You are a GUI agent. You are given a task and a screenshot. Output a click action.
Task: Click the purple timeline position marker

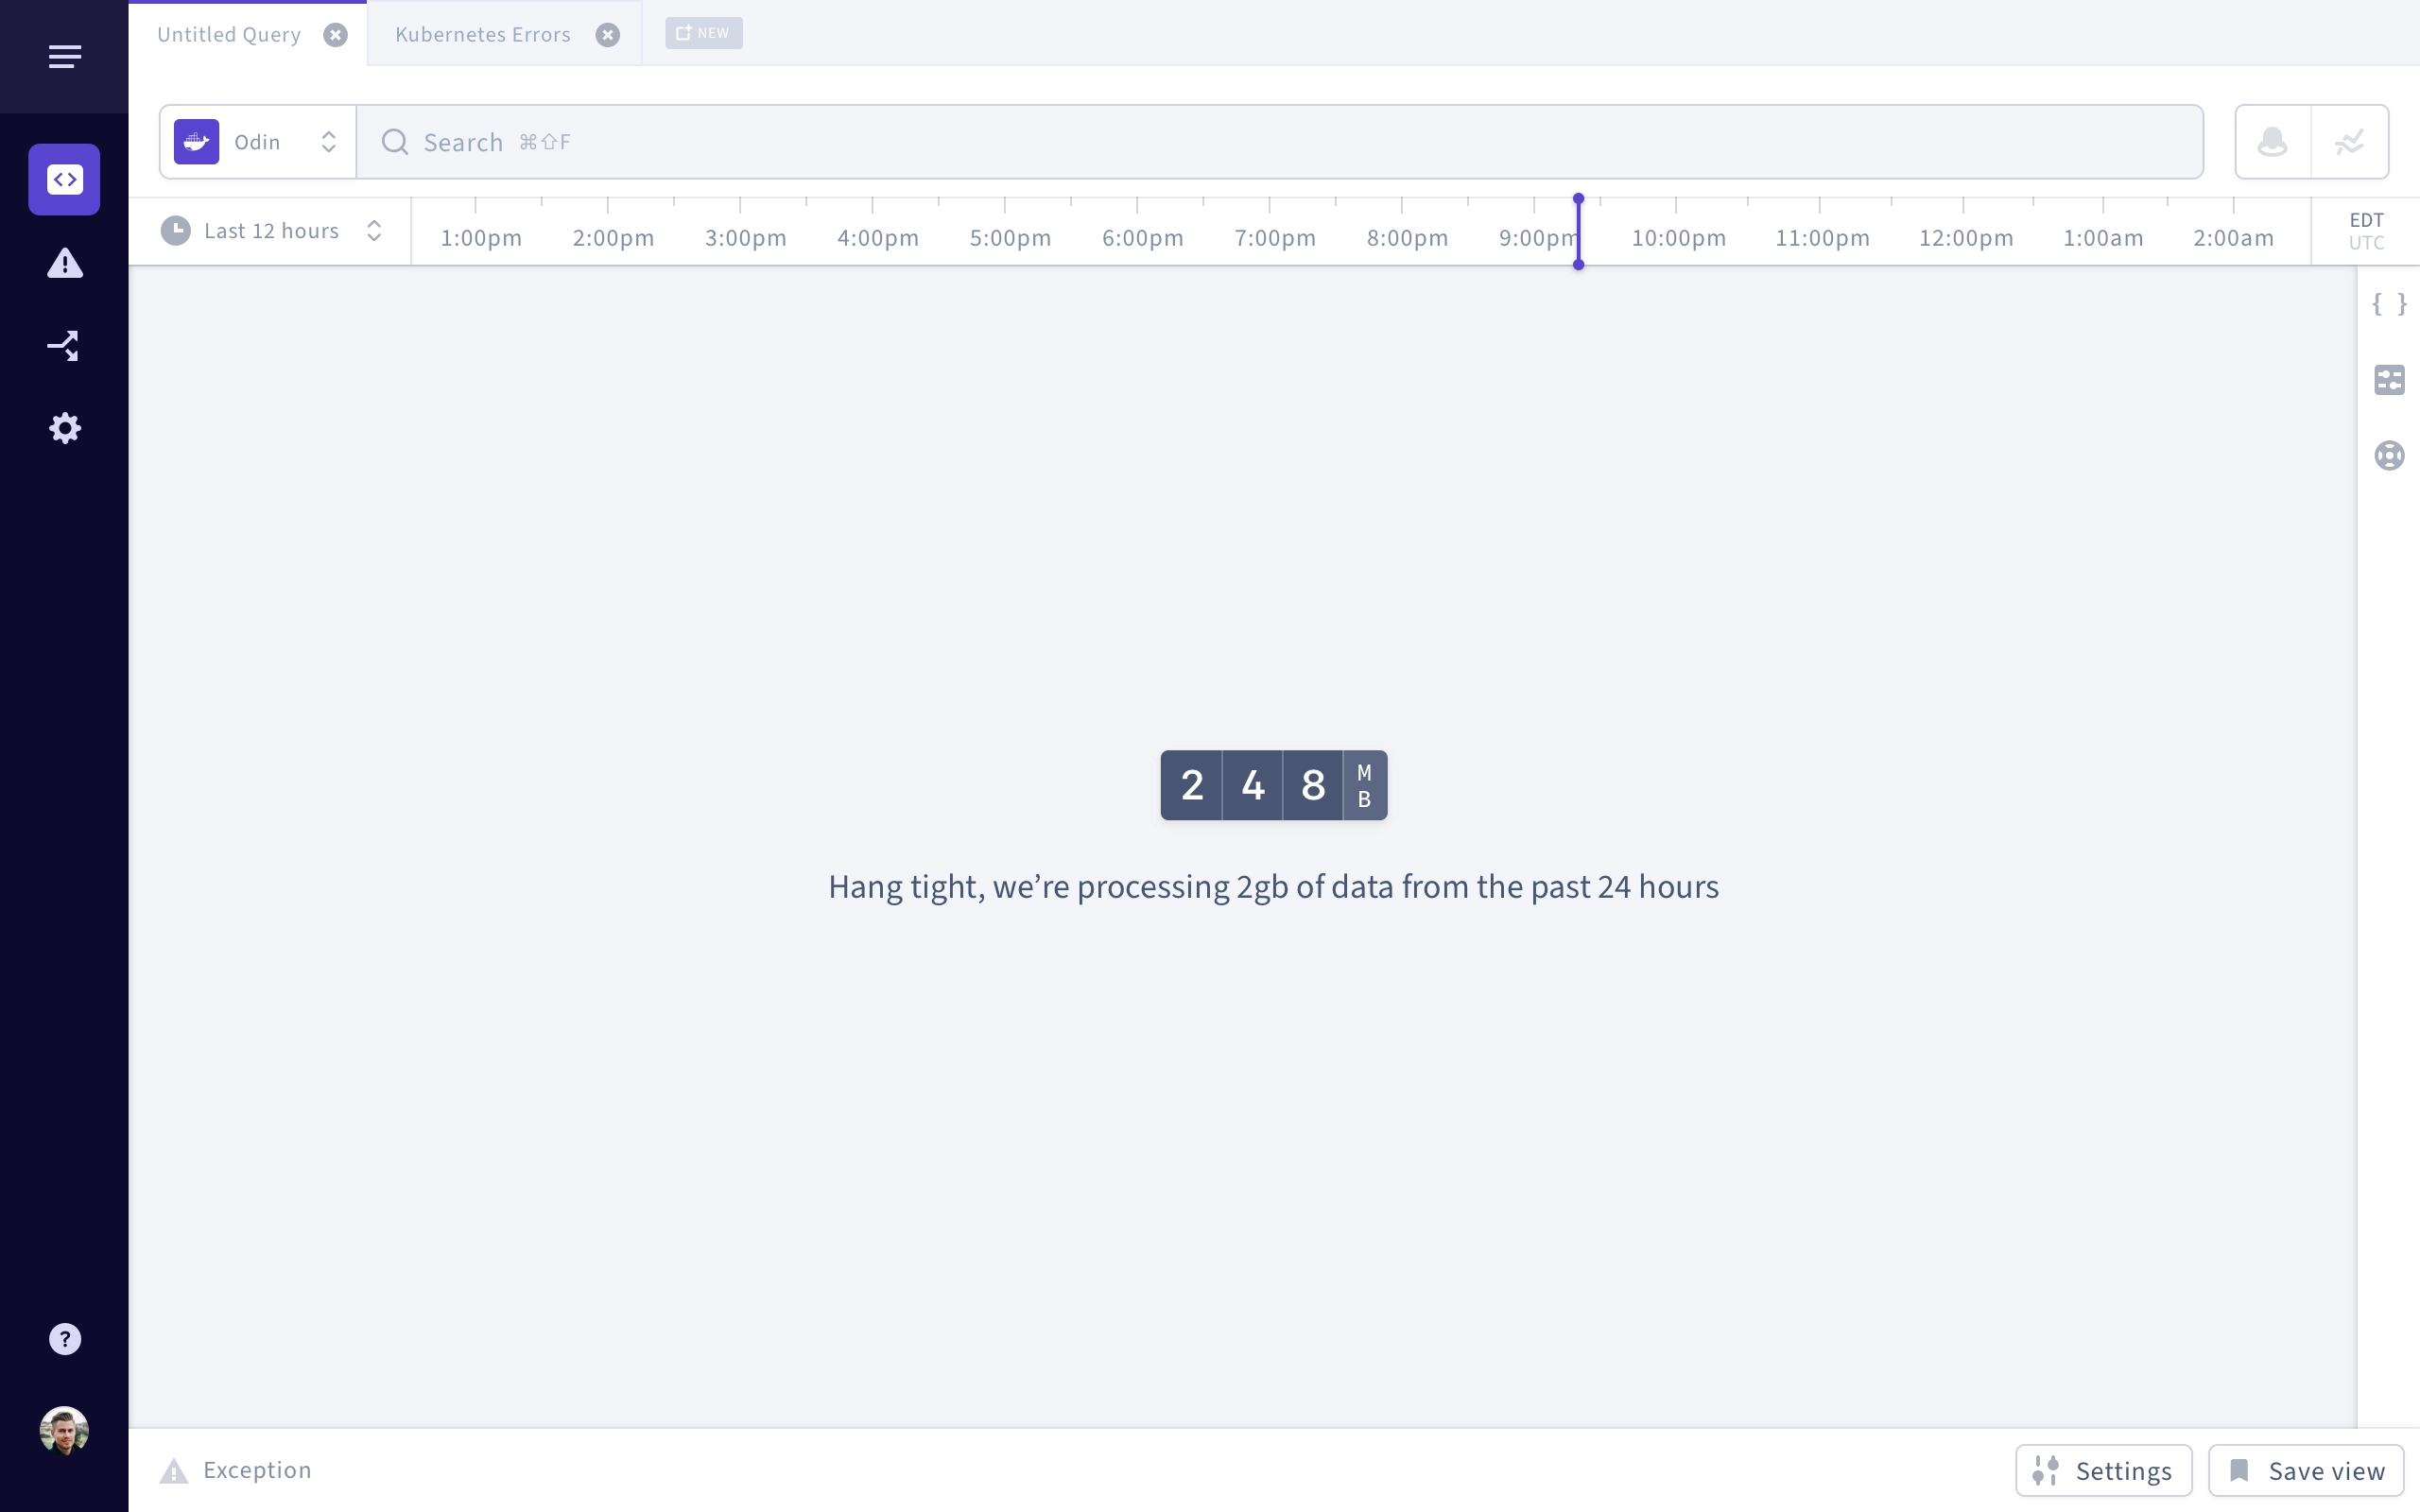[1578, 232]
